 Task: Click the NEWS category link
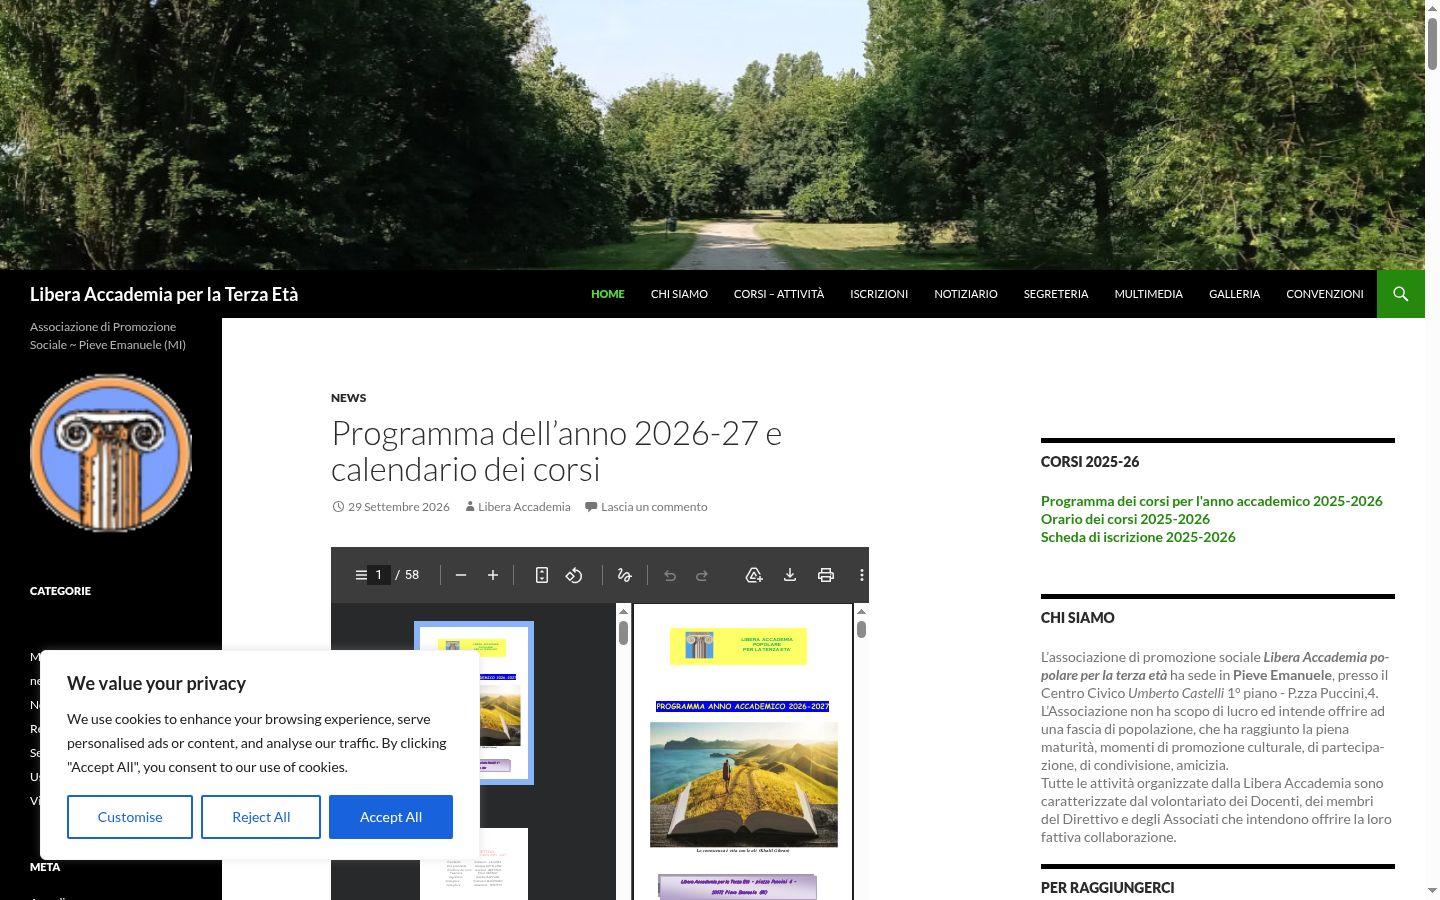(349, 398)
